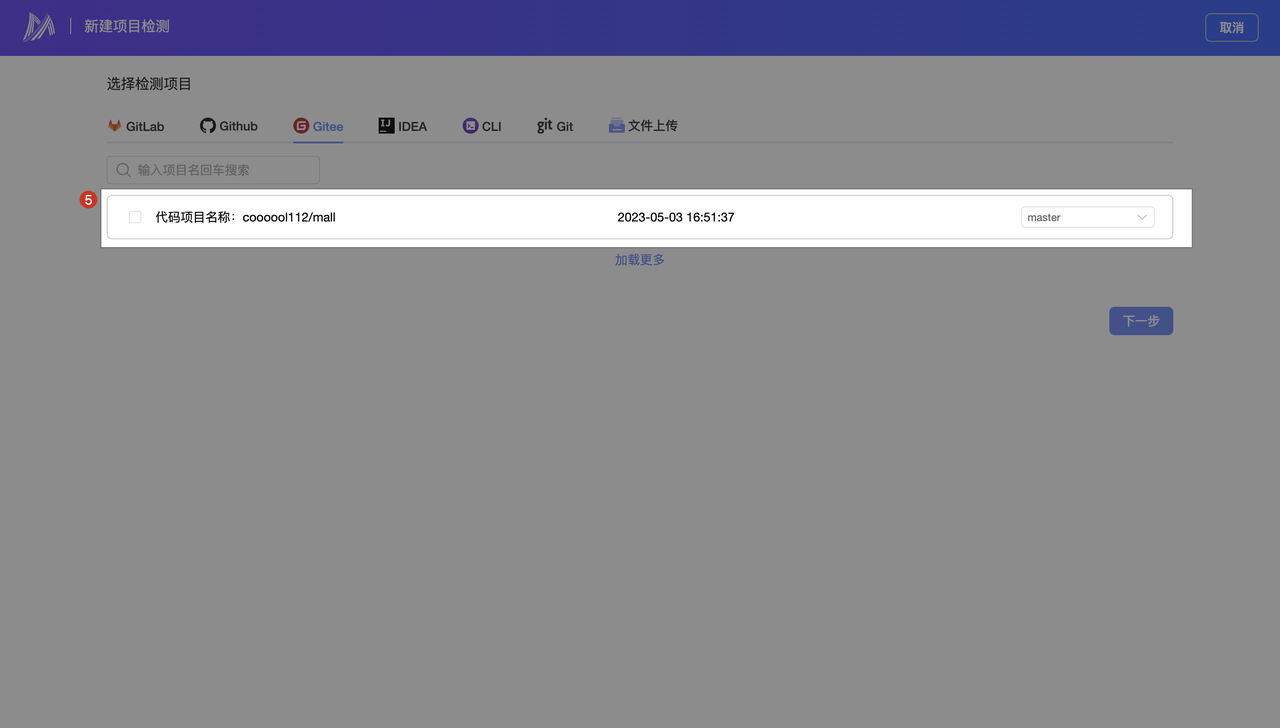Click the red step 5 badge

(x=88, y=200)
